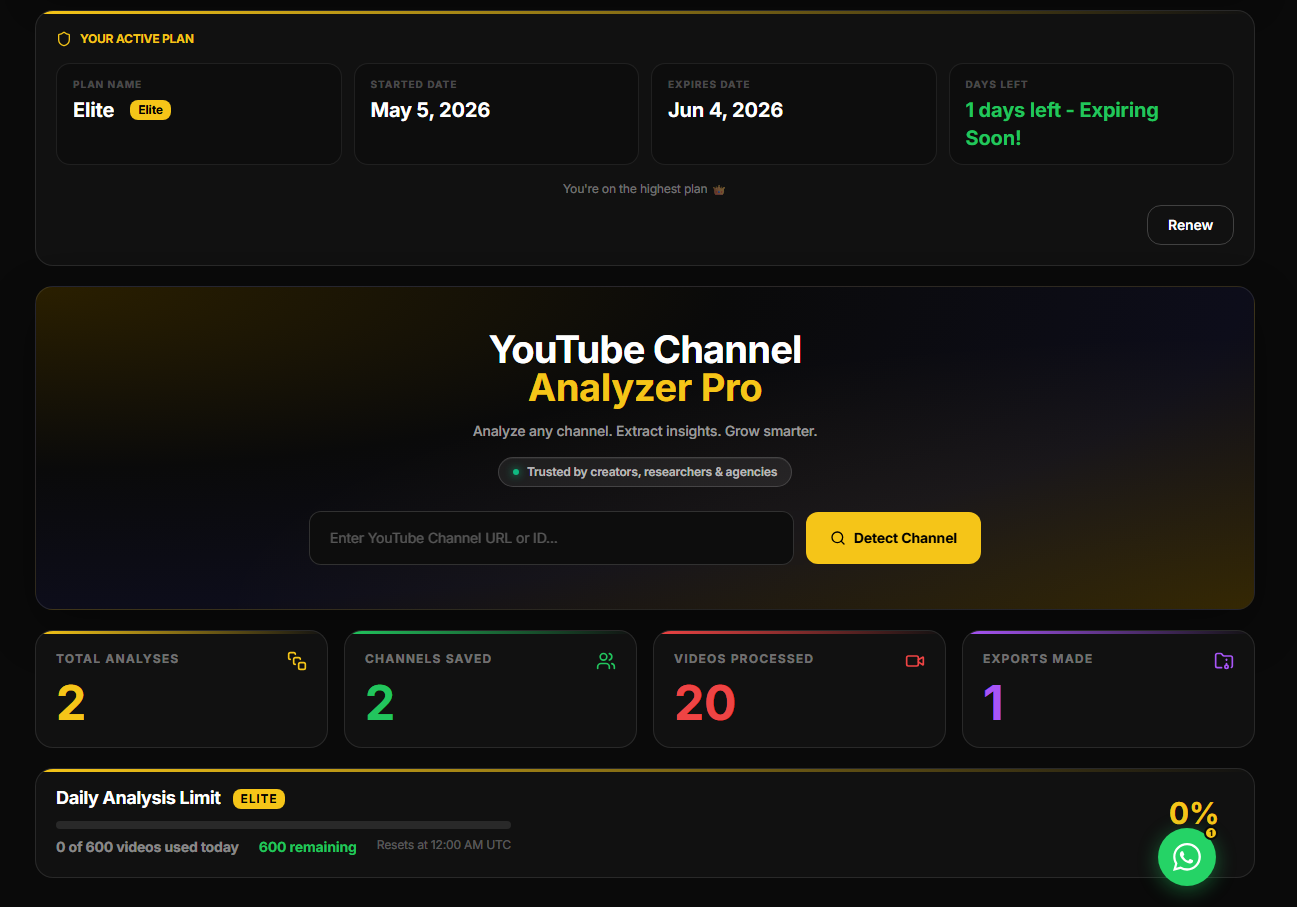Click the 'EXPORTS MADE' card label
This screenshot has height=907, width=1297.
[1038, 659]
